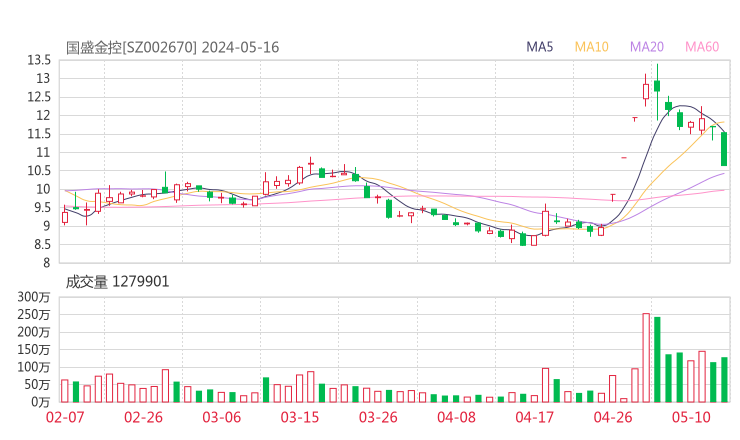The image size is (740, 440).
Task: Click the 12.5 price axis label
Action: (x=39, y=97)
